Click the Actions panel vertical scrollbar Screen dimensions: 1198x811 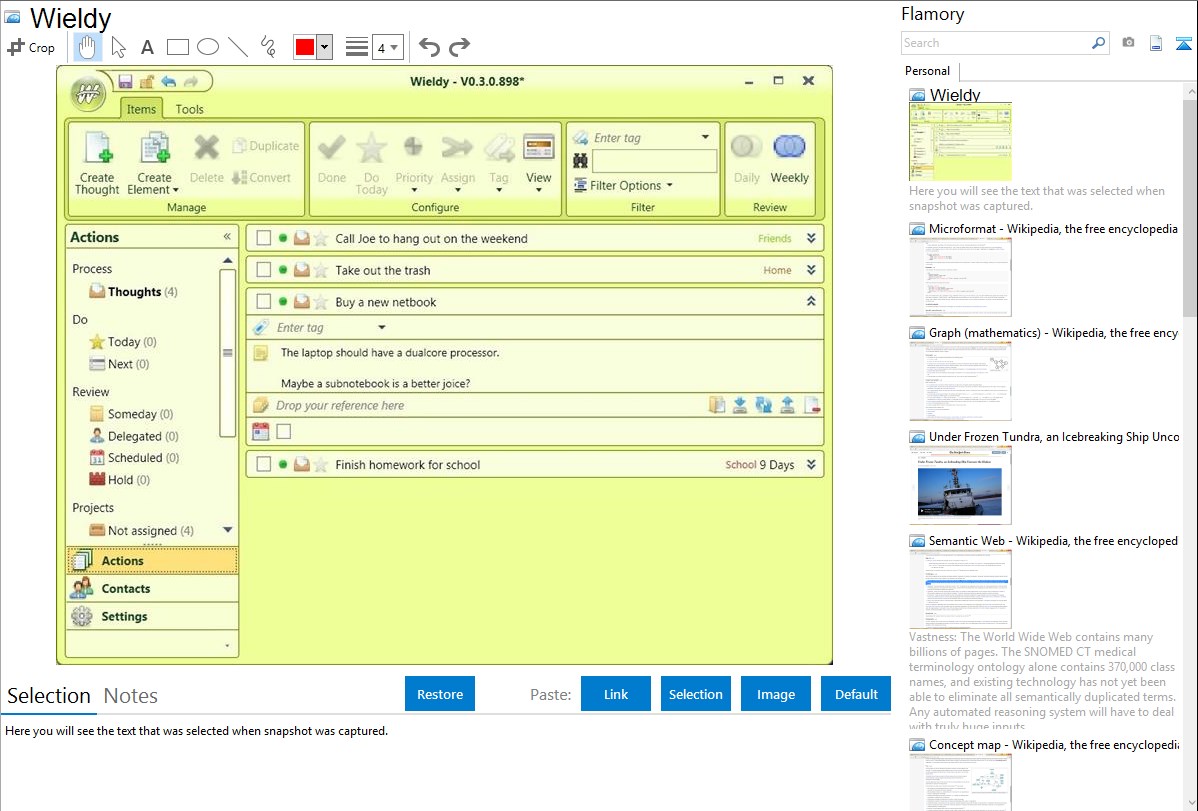(x=227, y=353)
